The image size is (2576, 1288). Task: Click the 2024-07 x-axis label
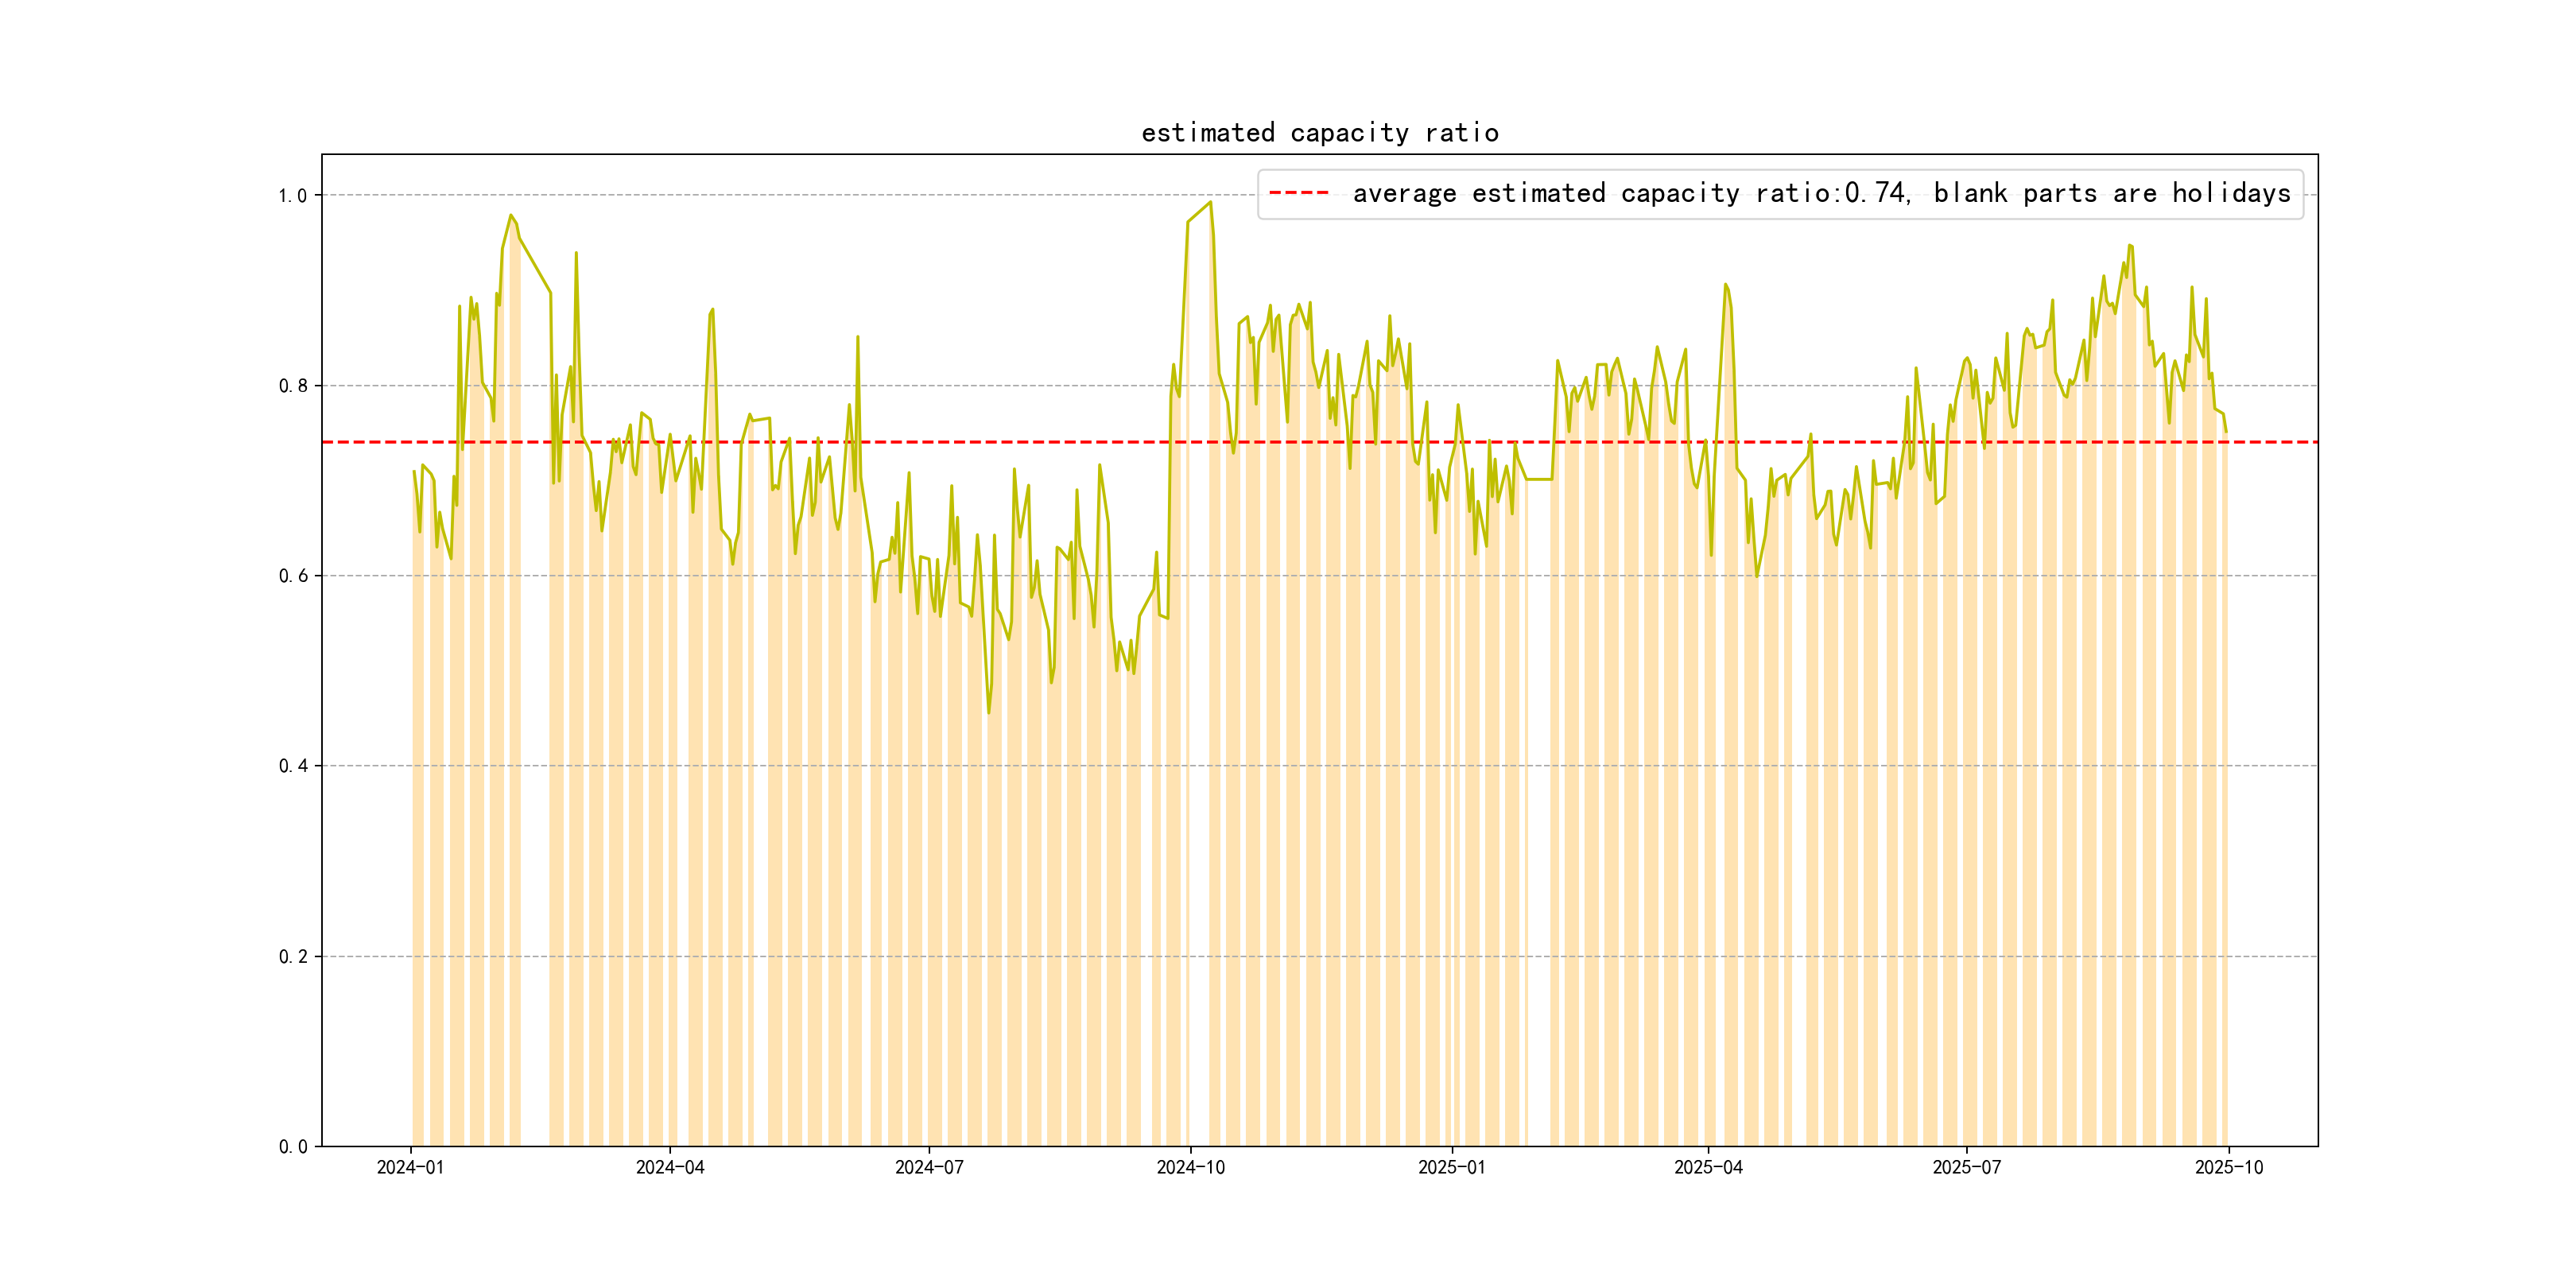tap(929, 1168)
